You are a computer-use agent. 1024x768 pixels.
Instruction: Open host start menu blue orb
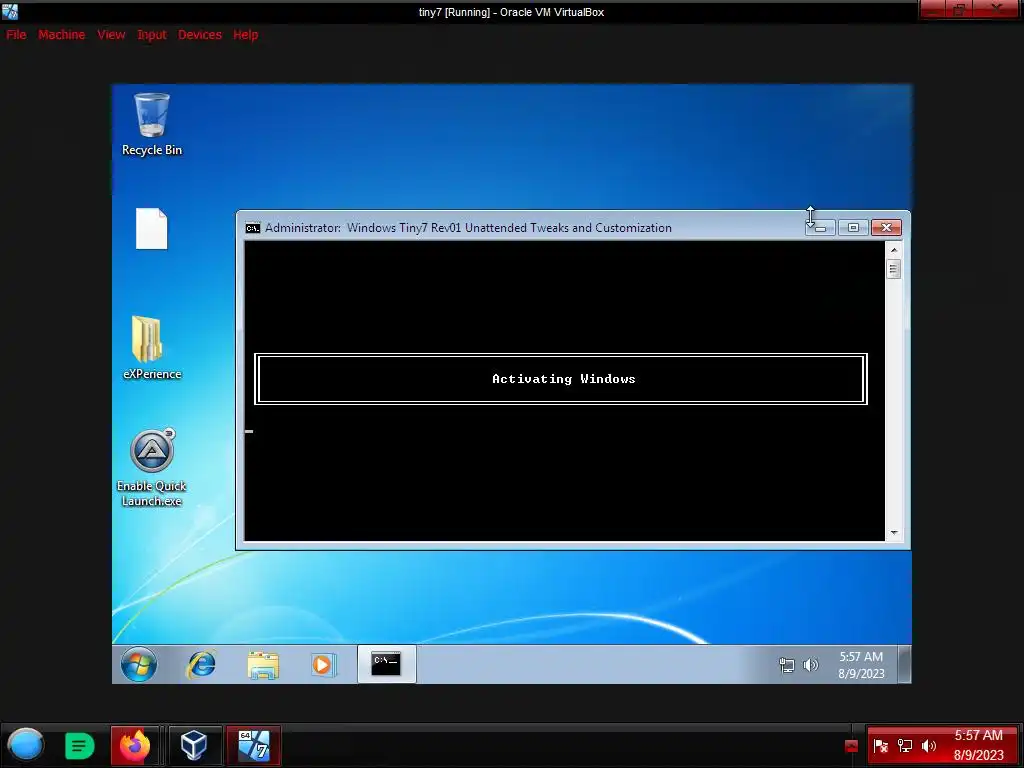coord(25,745)
